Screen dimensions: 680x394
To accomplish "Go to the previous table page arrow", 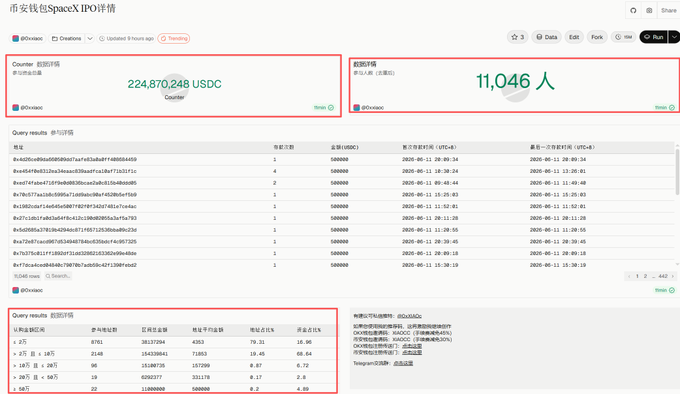I will pyautogui.click(x=629, y=276).
